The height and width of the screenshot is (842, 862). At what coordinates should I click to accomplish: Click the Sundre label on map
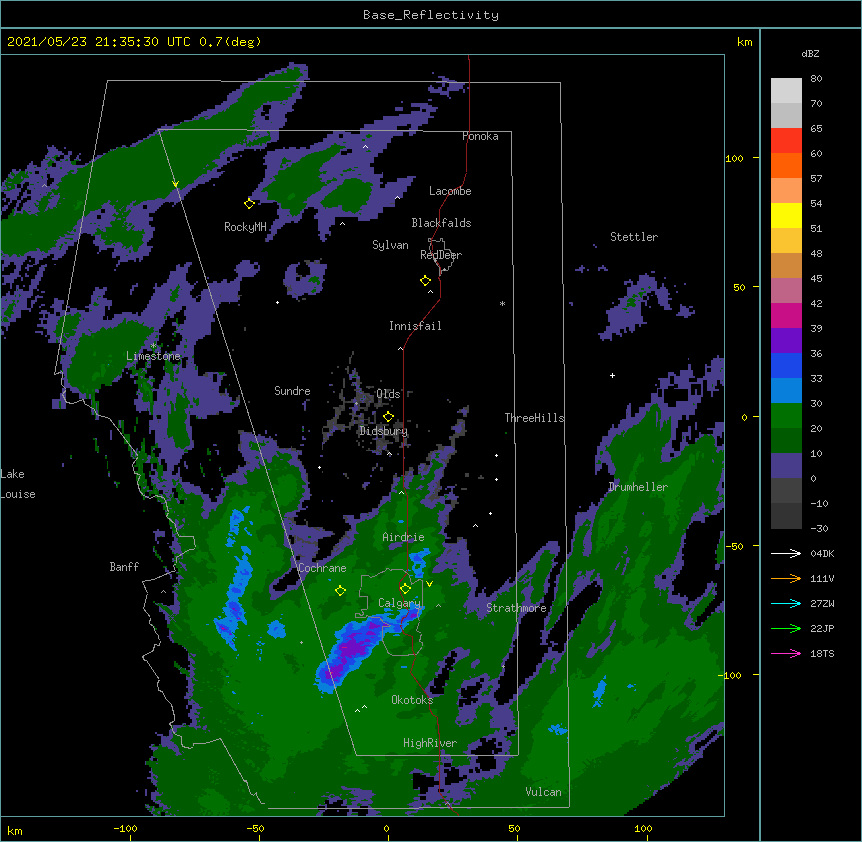pos(292,391)
